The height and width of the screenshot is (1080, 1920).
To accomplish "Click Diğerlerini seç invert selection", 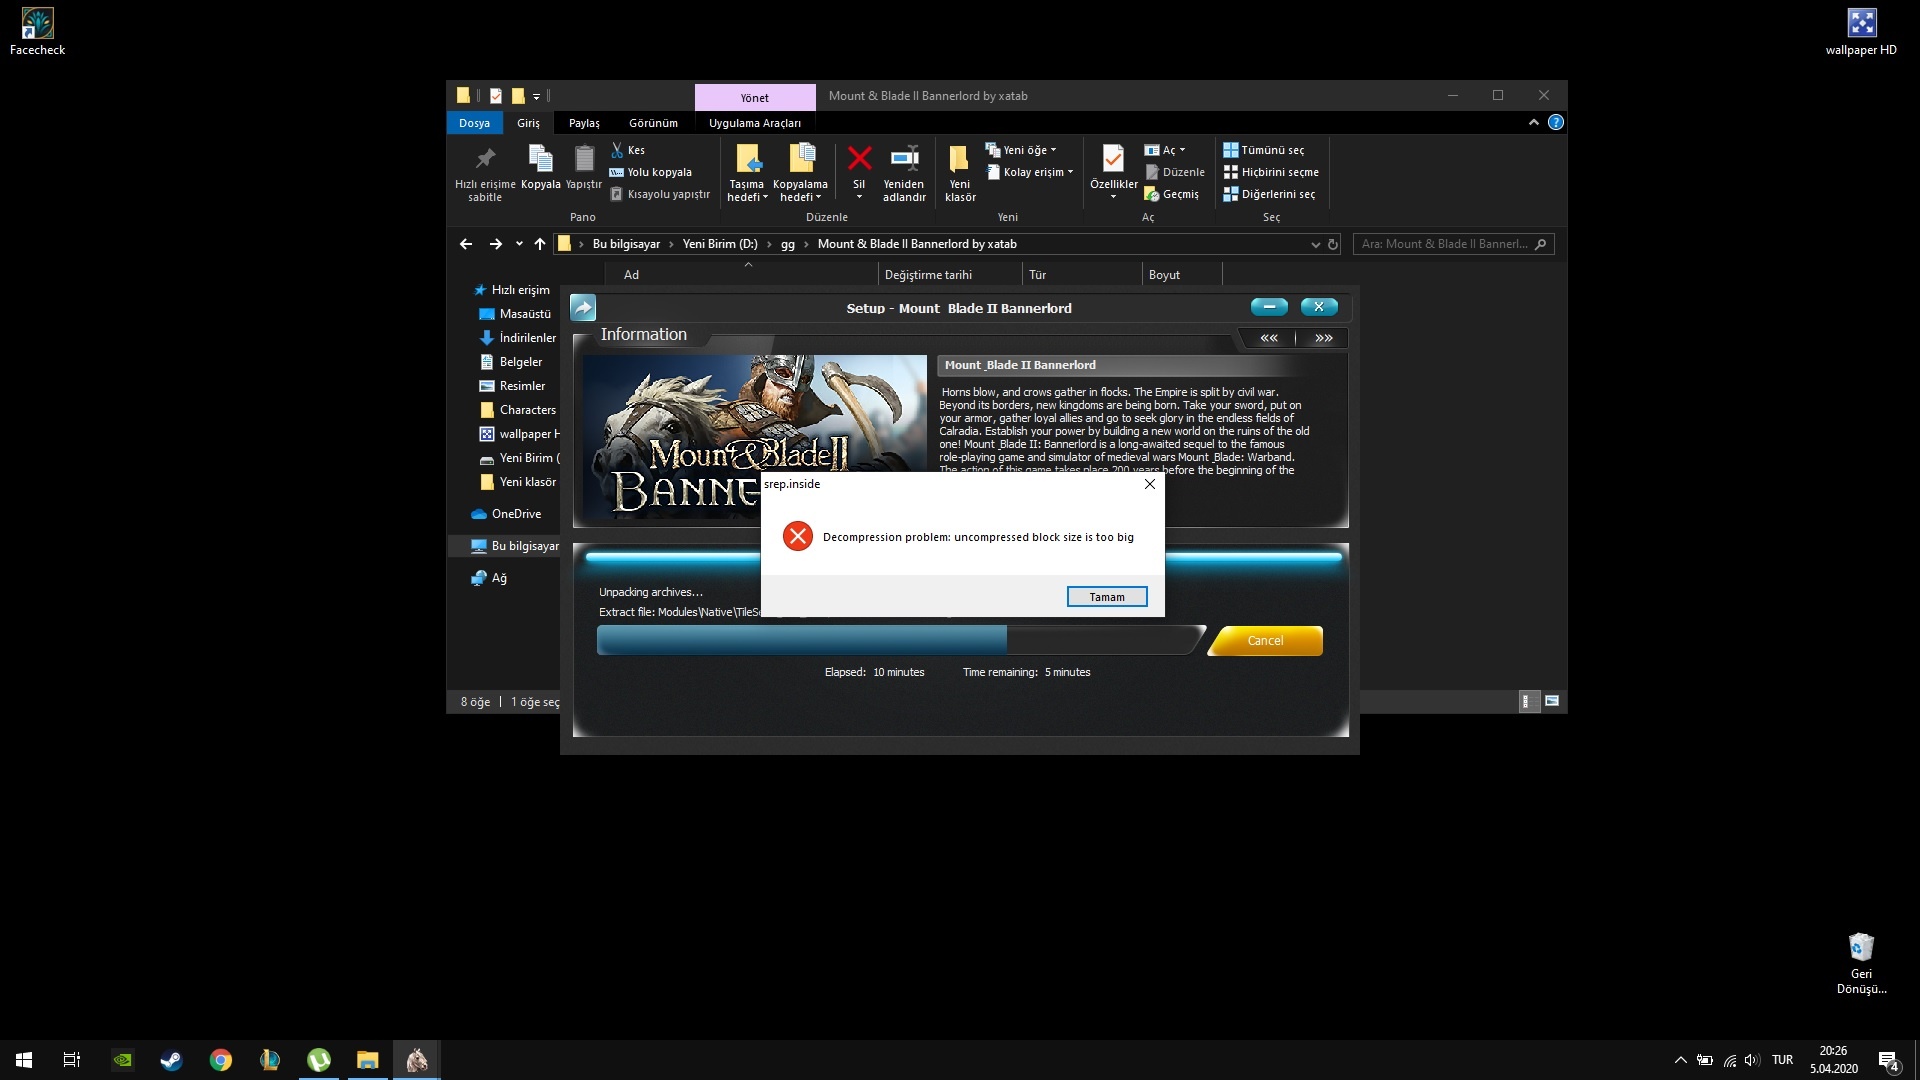I will click(1269, 194).
